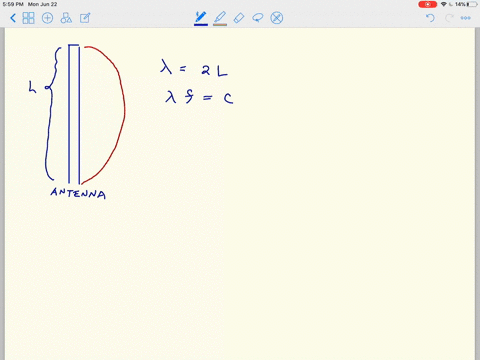The width and height of the screenshot is (480, 360).
Task: Open the more options ellipsis menu
Action: point(466,18)
